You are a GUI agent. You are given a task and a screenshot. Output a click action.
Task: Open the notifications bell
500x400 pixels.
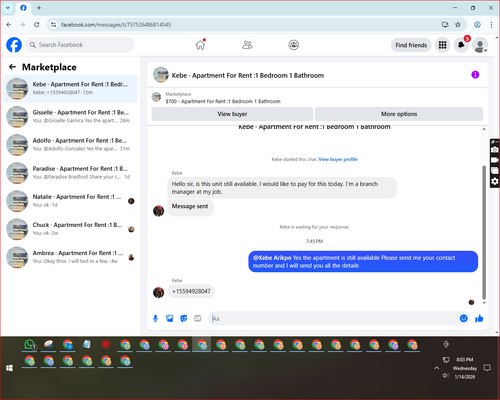click(461, 45)
